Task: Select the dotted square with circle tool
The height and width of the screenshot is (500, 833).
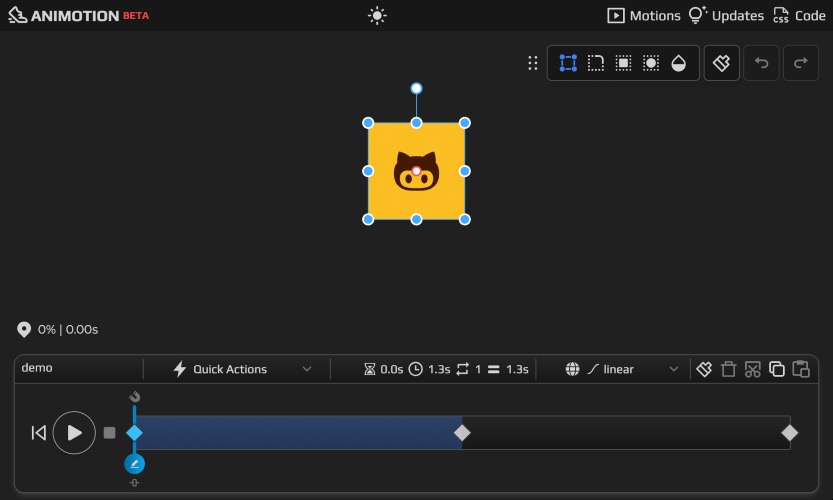Action: click(x=651, y=63)
